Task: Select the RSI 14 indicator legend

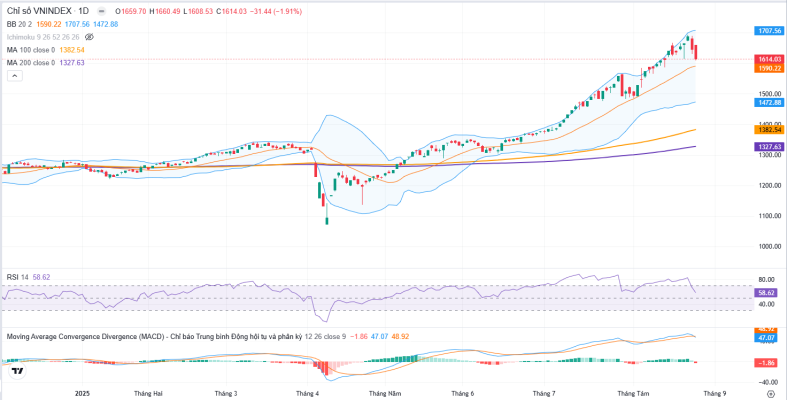Action: coord(18,277)
